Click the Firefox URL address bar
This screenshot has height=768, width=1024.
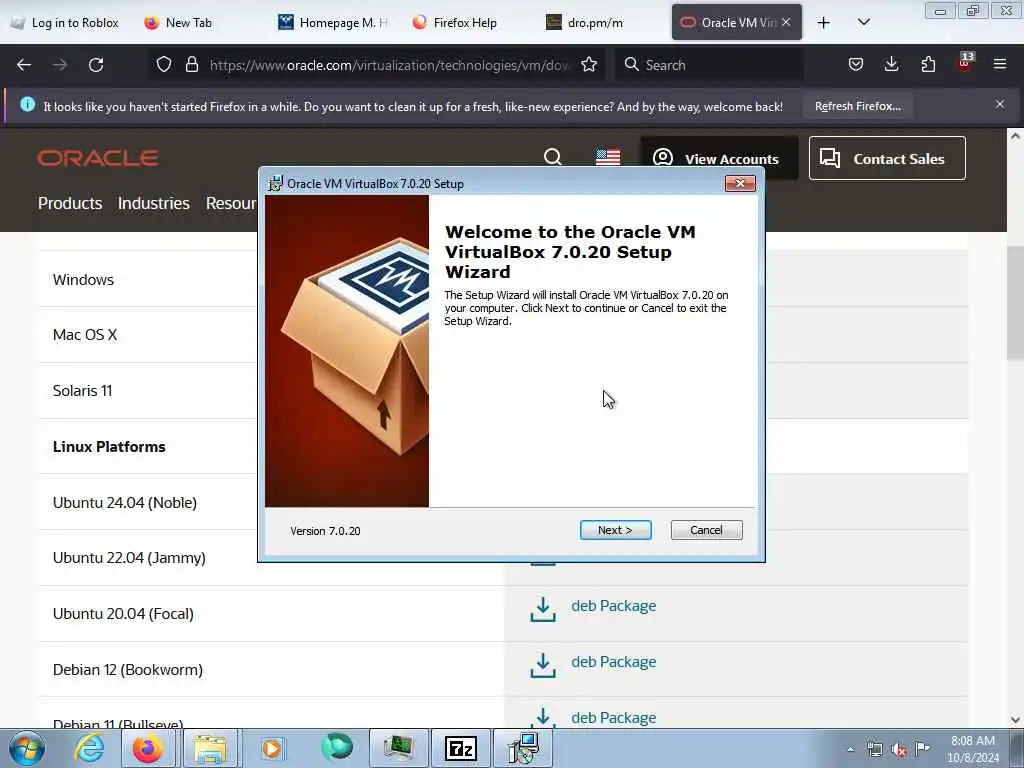click(390, 65)
